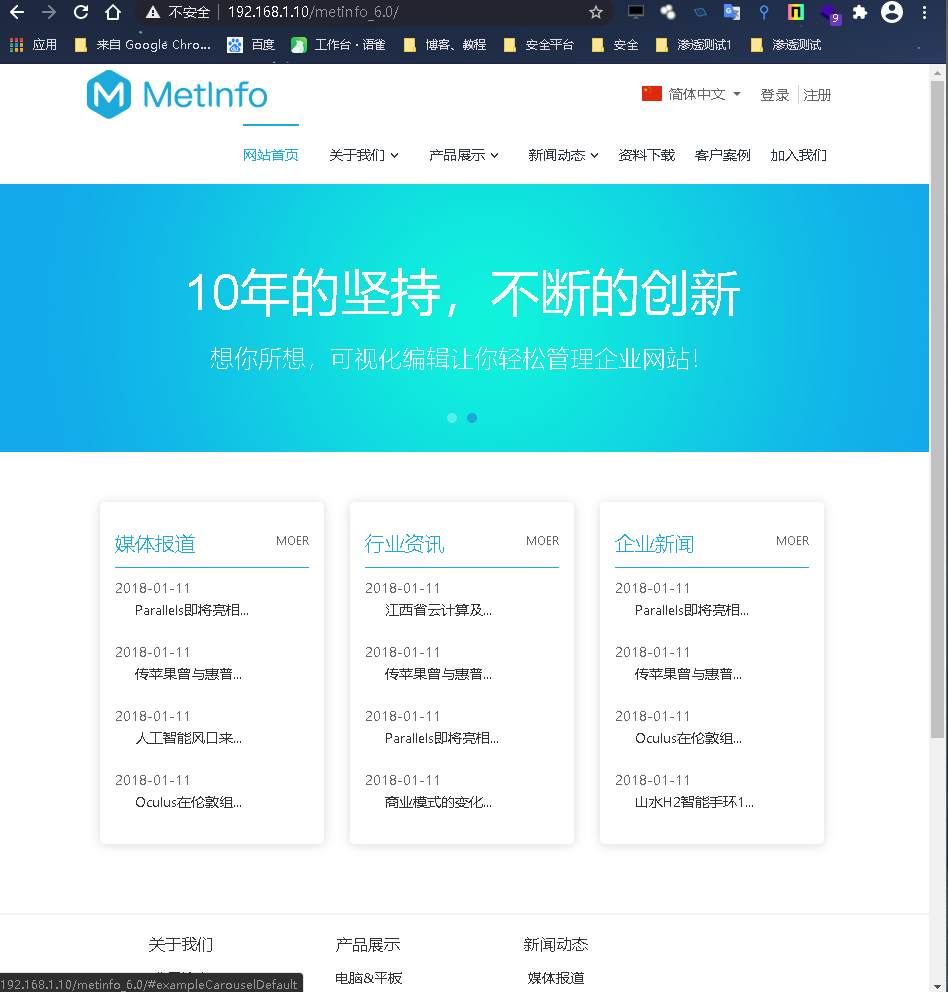Screen dimensions: 948x992
Task: Open the 客户案例 menu item
Action: pyautogui.click(x=723, y=155)
